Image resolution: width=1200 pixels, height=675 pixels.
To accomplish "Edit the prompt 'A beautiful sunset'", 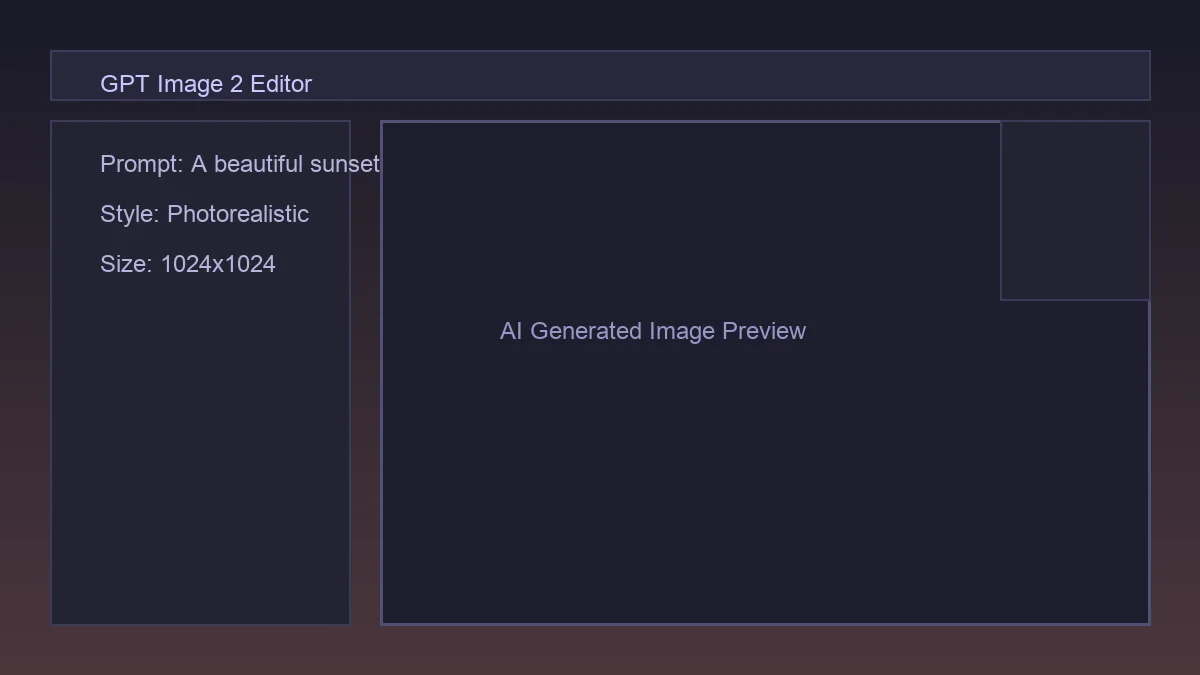I will [285, 164].
